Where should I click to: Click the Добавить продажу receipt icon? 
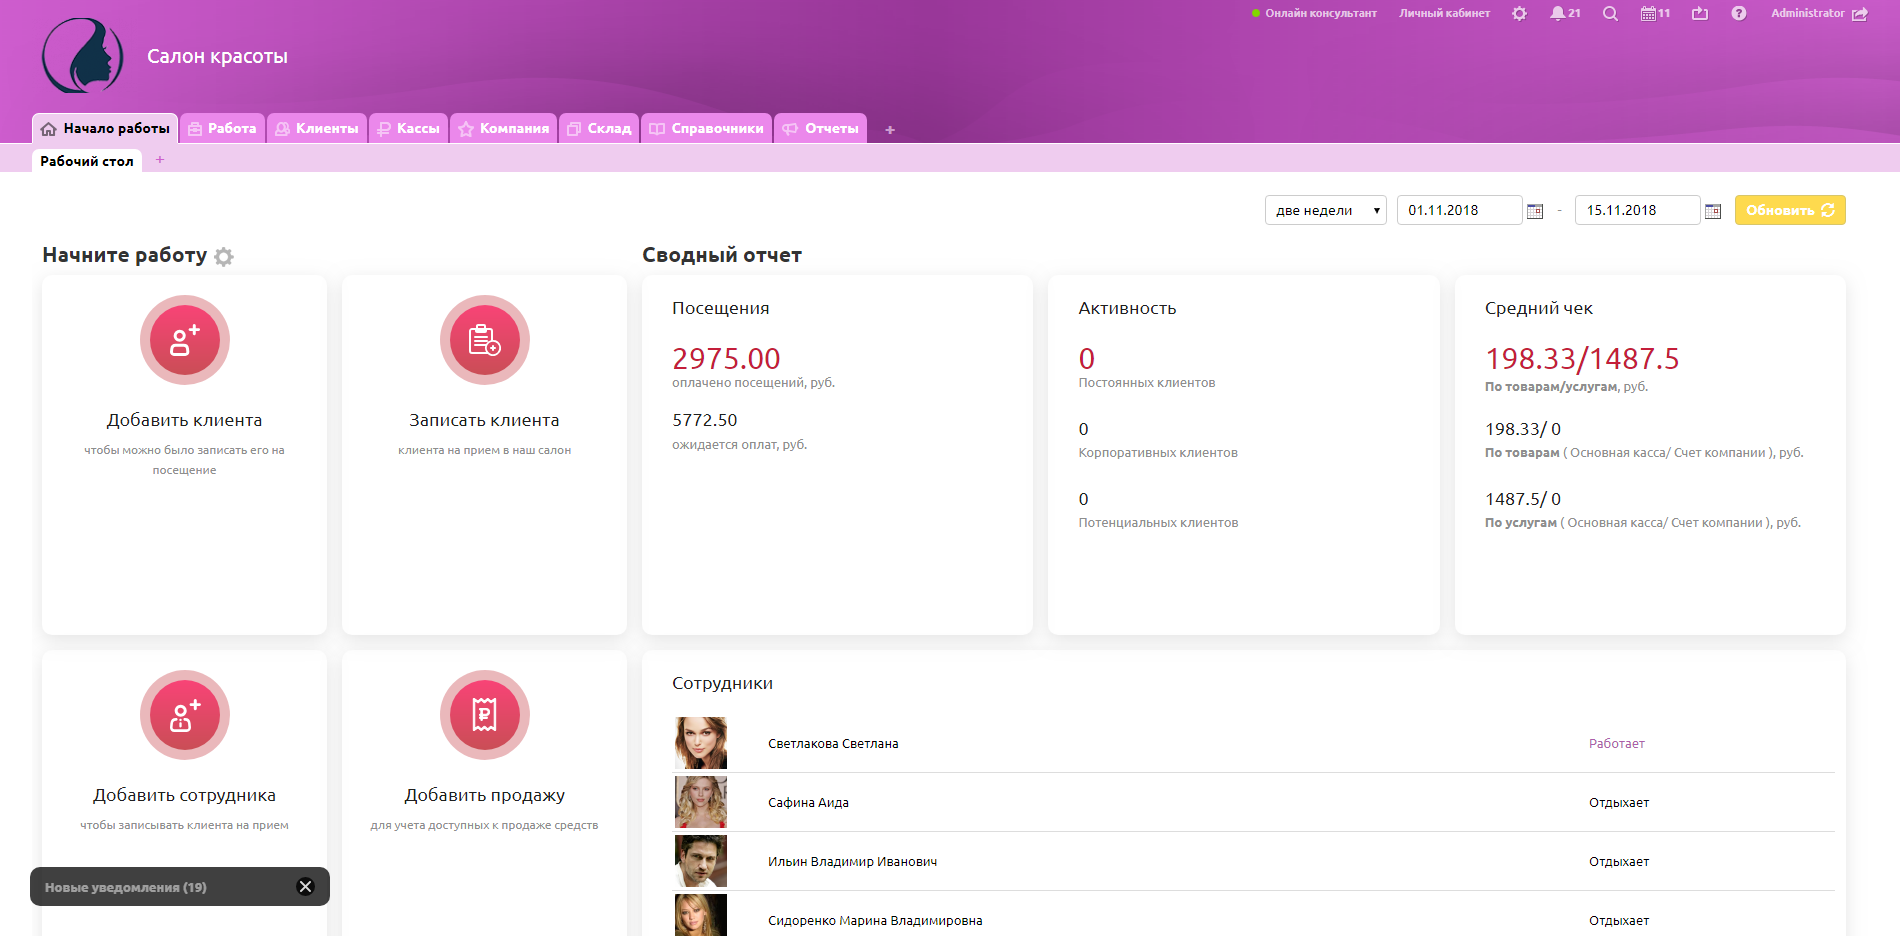pyautogui.click(x=485, y=715)
